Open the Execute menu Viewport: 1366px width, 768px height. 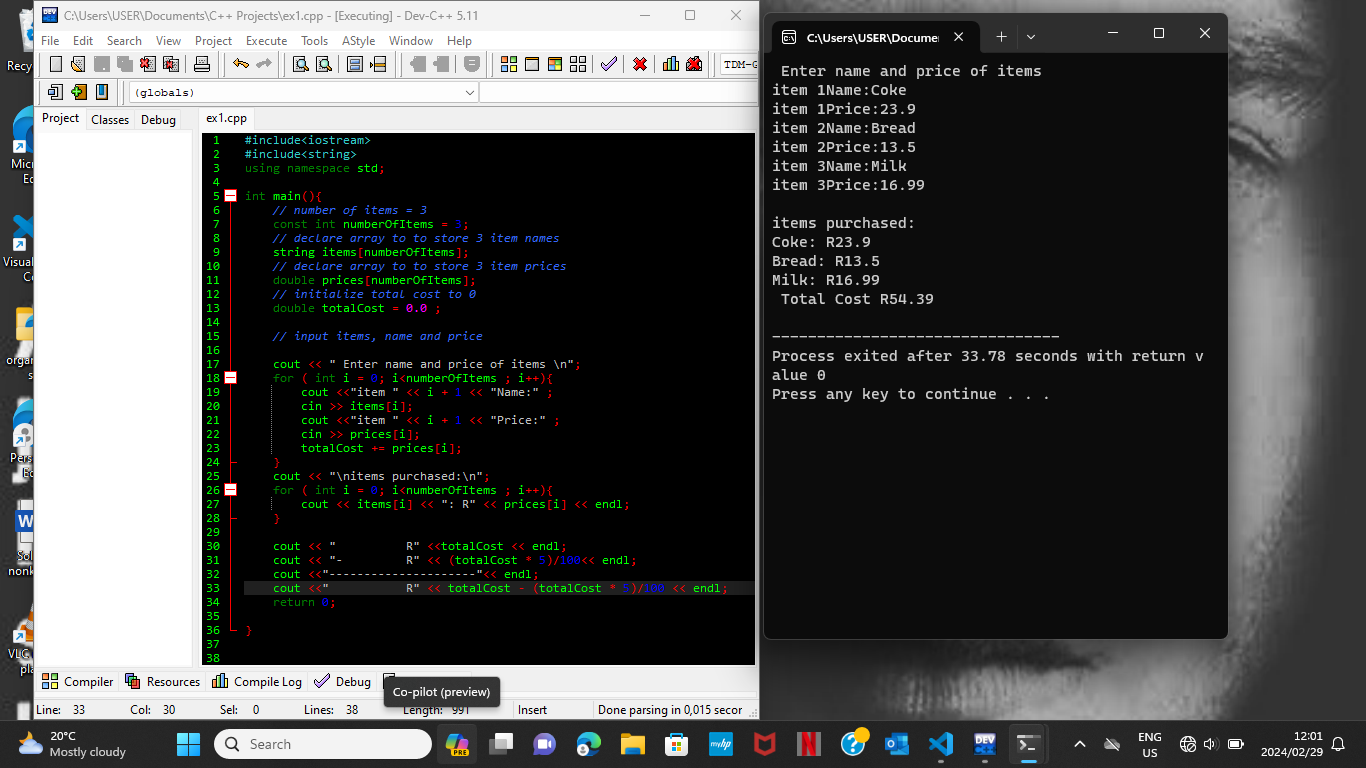coord(266,41)
